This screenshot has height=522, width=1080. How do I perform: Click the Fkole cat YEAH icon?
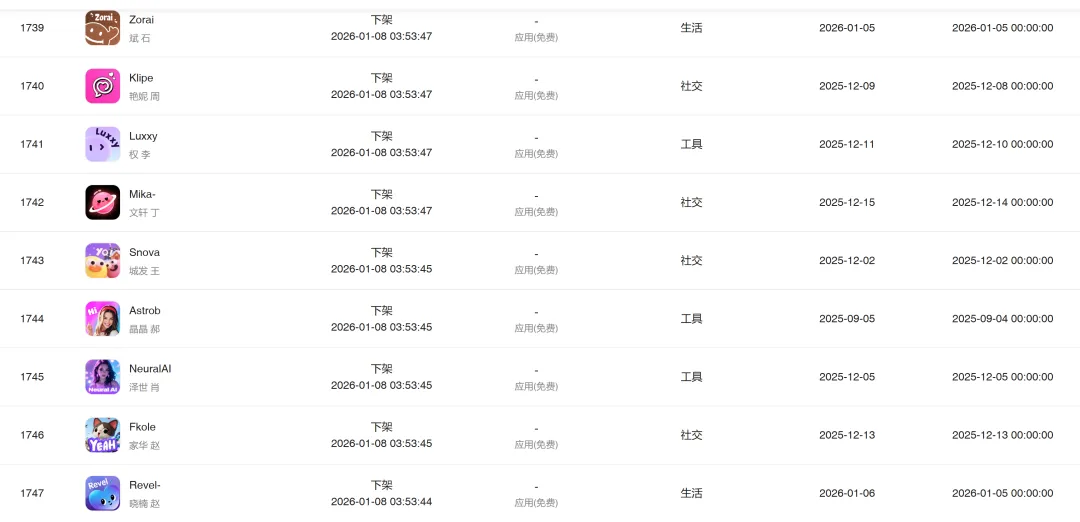click(x=103, y=435)
